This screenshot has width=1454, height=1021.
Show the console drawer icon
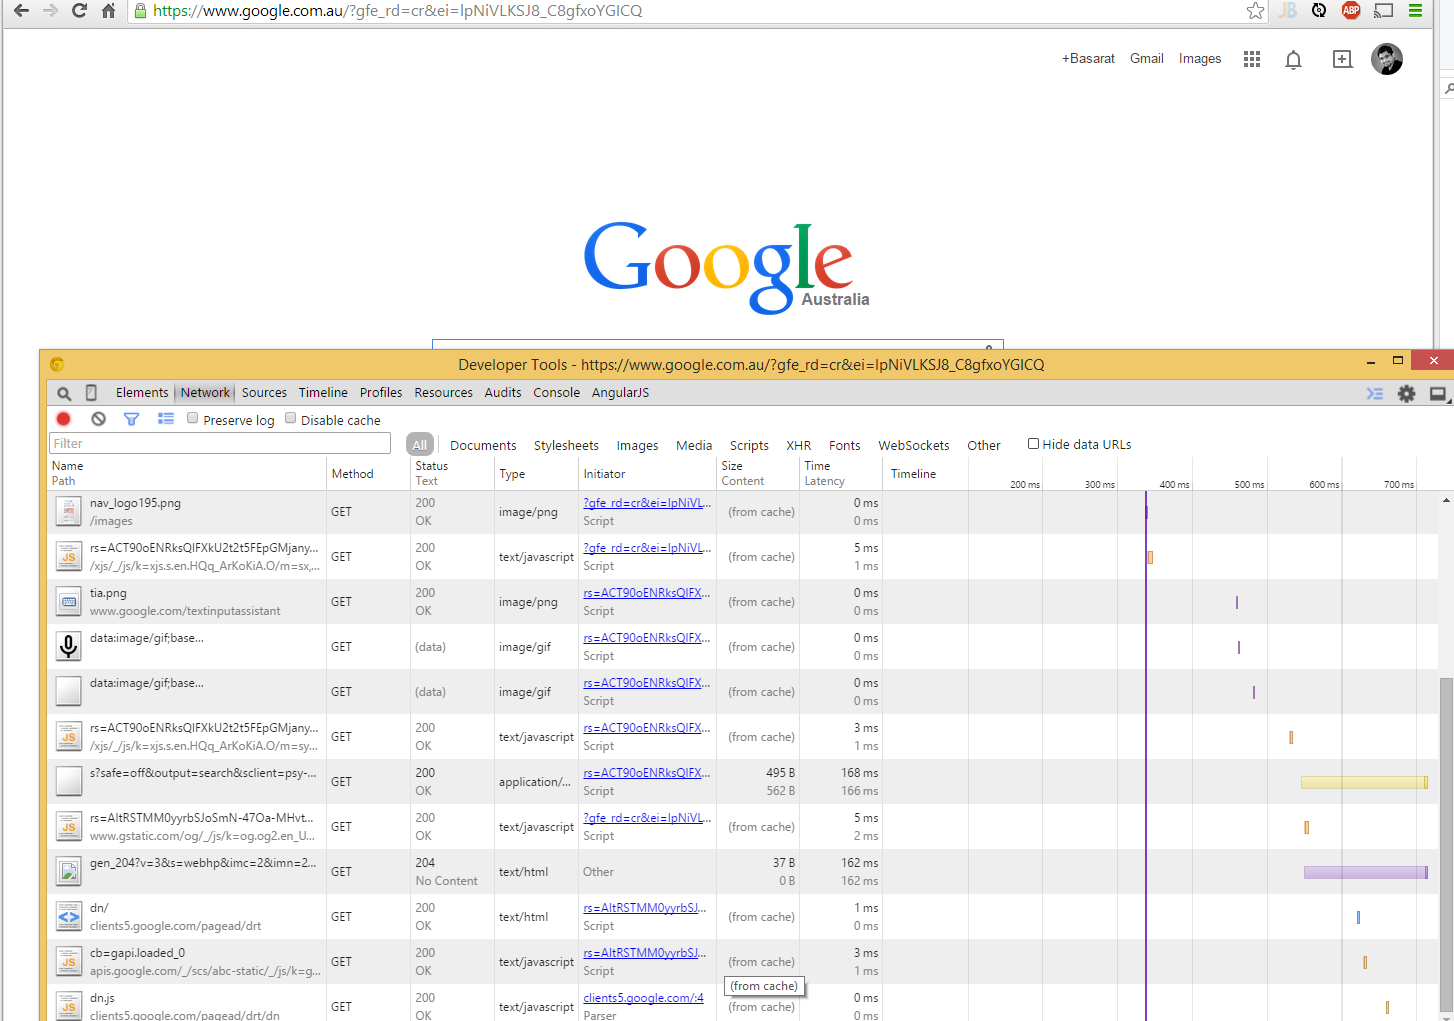coord(1375,394)
